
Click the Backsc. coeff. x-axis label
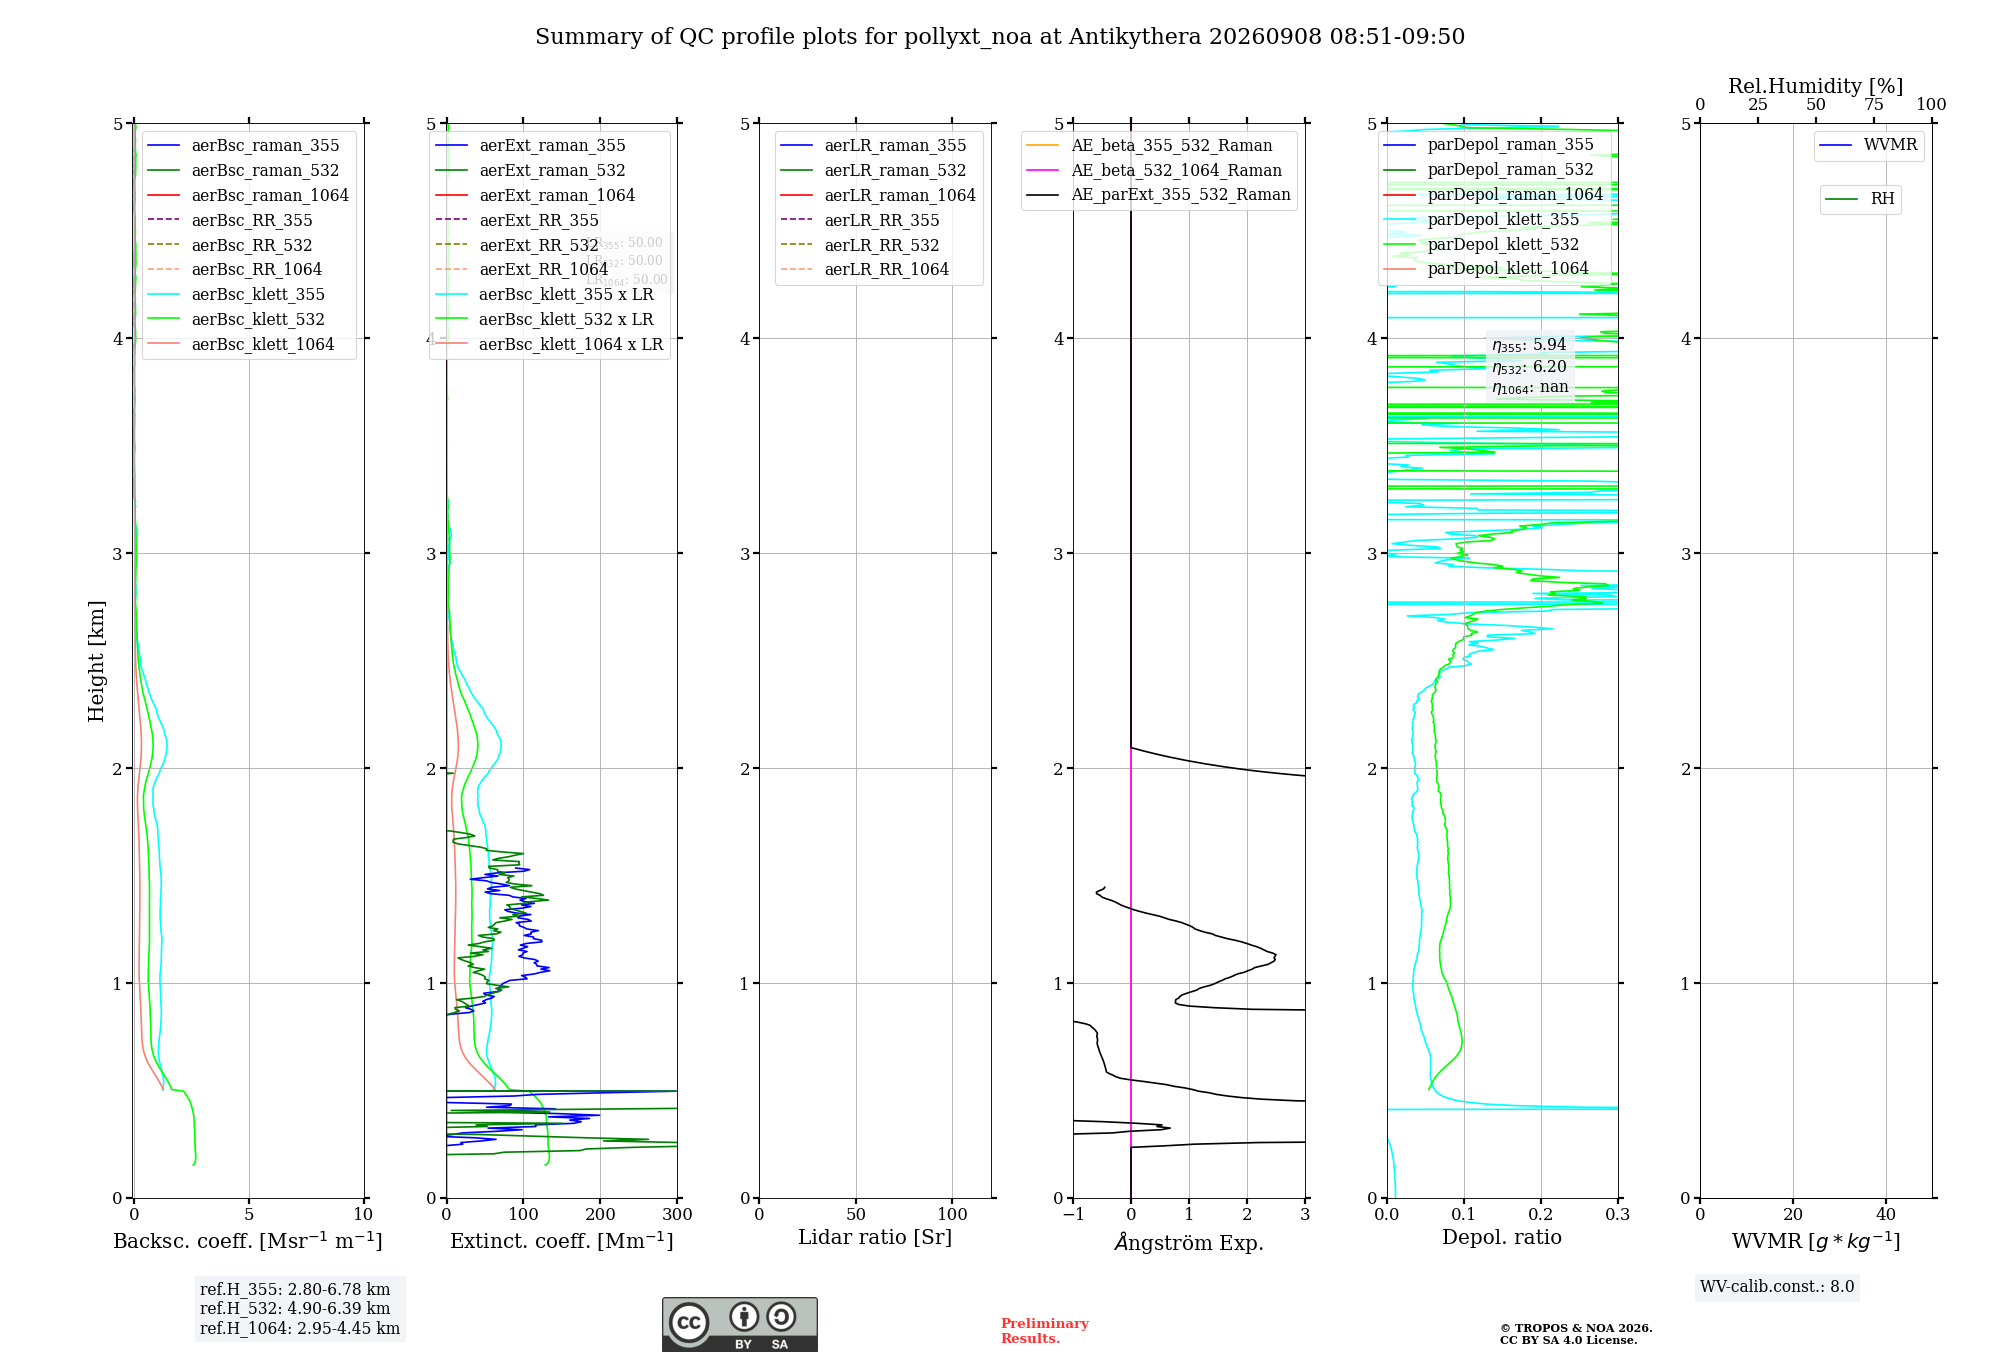248,1241
